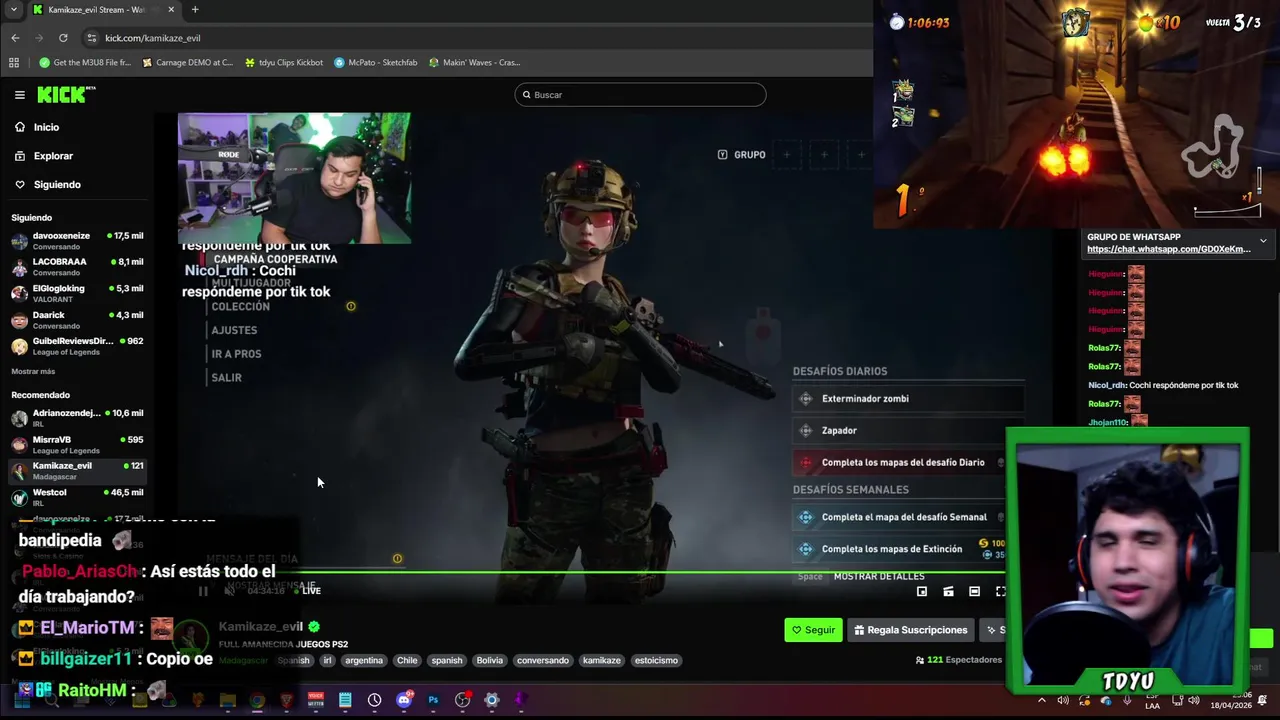Expand followed list with 'Mostrar más'
Screen dimensions: 1280x720
click(x=33, y=371)
